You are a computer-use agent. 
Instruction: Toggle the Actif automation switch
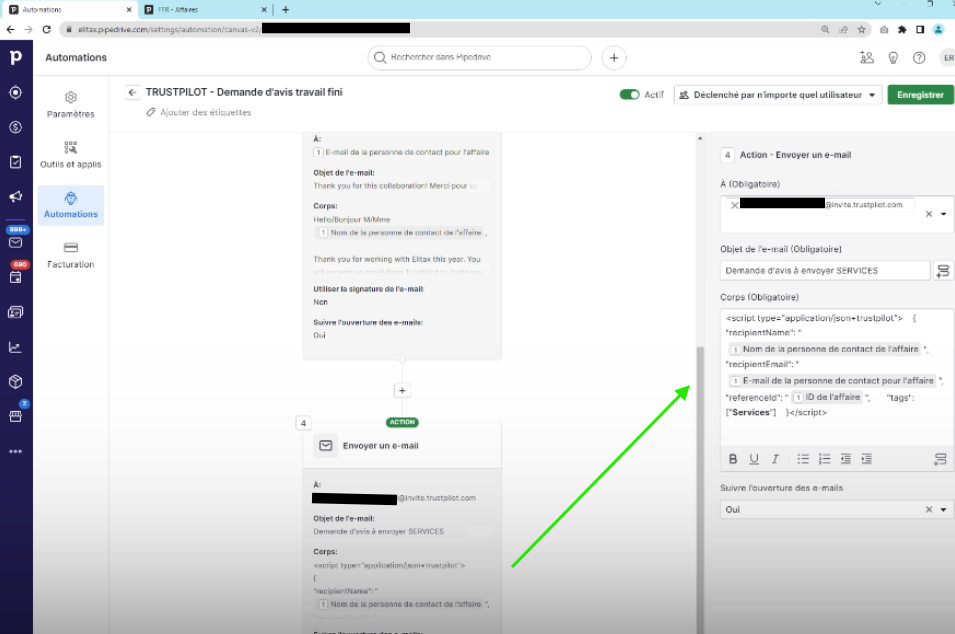629,95
